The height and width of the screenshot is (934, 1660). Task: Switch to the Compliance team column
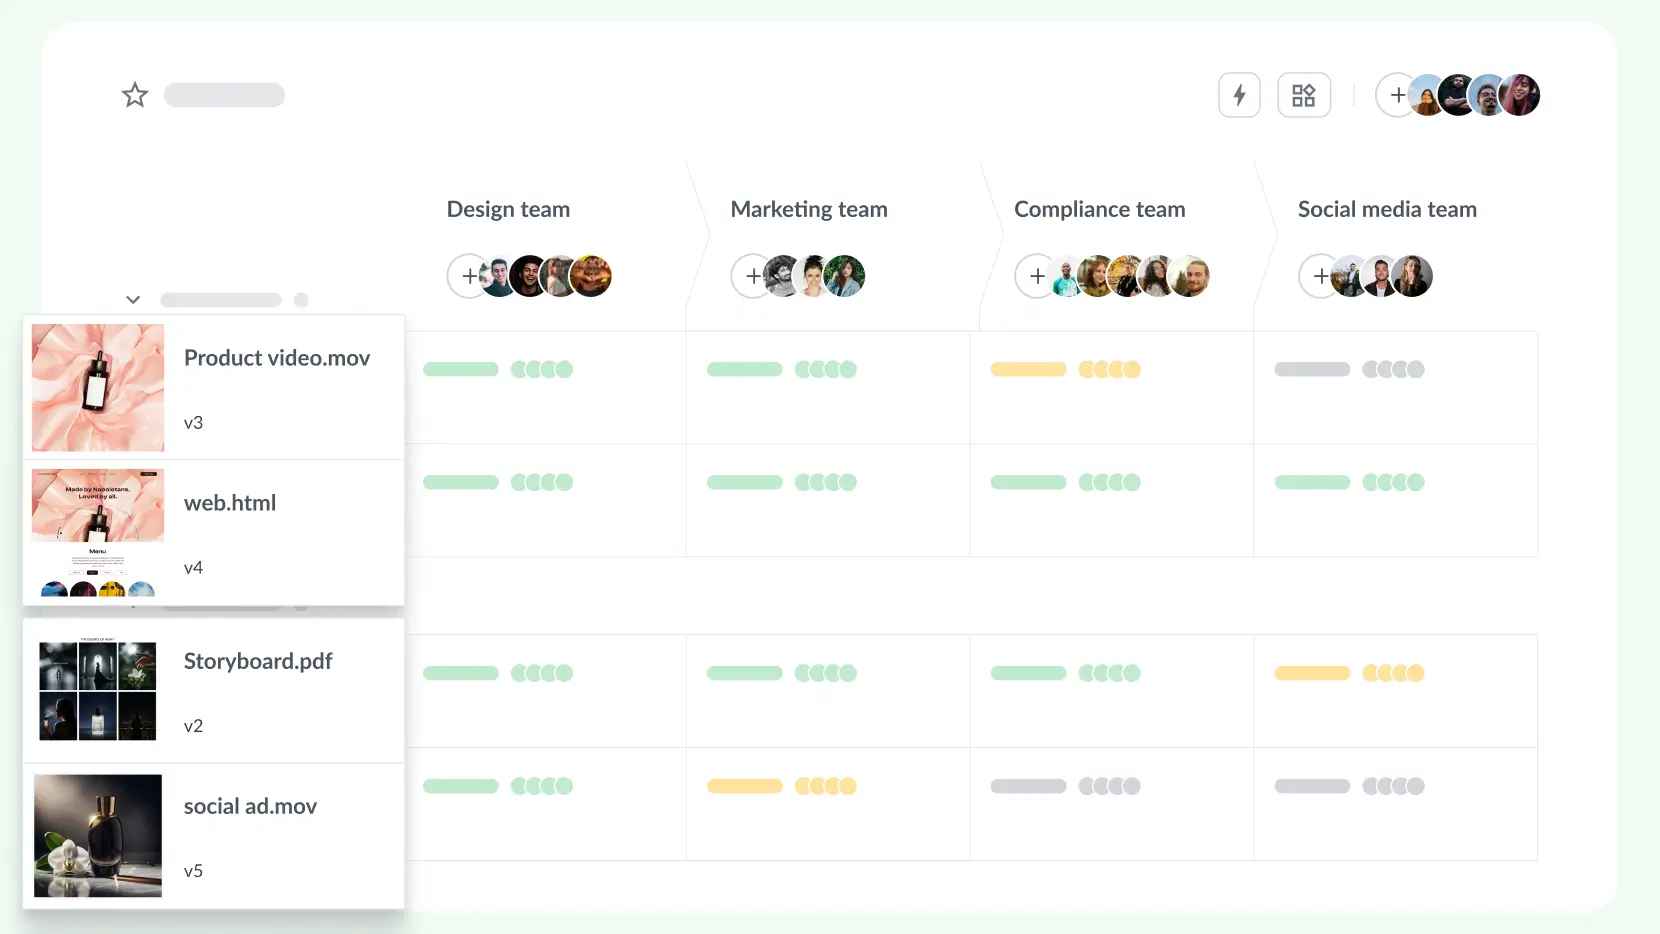pyautogui.click(x=1100, y=209)
